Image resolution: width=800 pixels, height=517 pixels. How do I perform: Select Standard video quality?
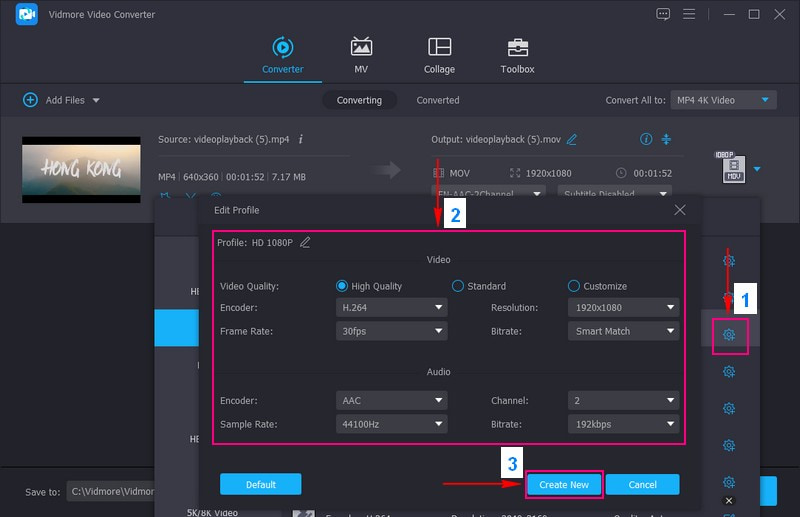[x=458, y=286]
